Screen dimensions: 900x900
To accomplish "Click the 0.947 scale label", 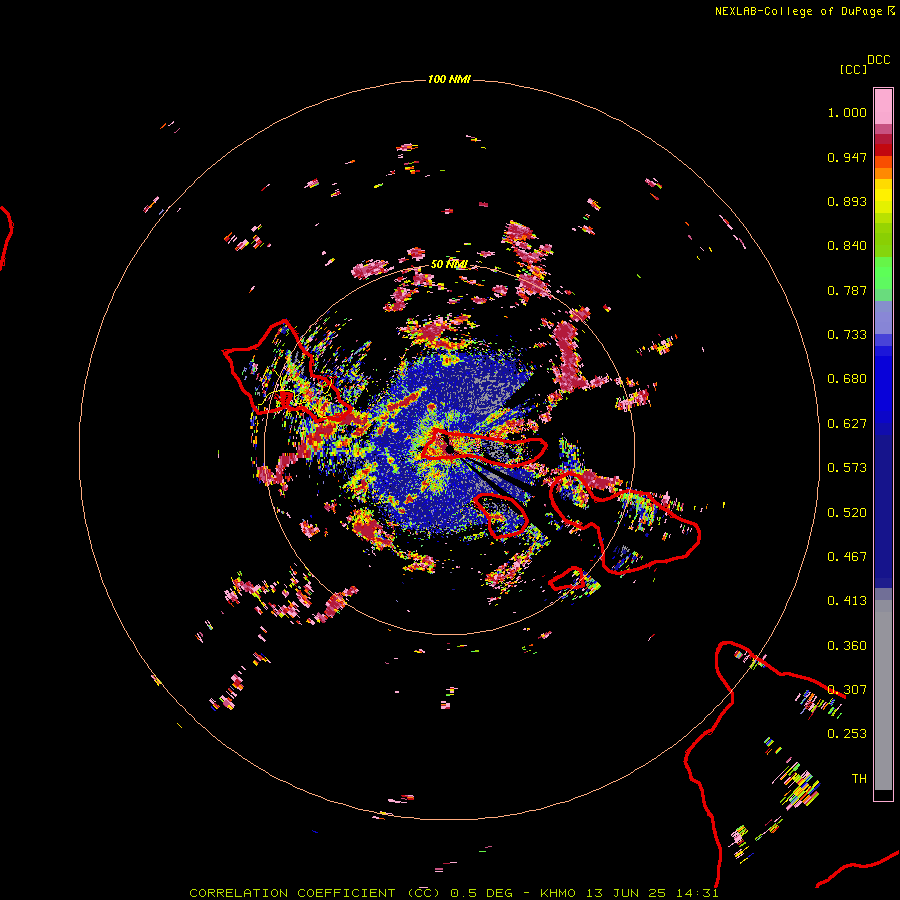I will click(x=847, y=157).
